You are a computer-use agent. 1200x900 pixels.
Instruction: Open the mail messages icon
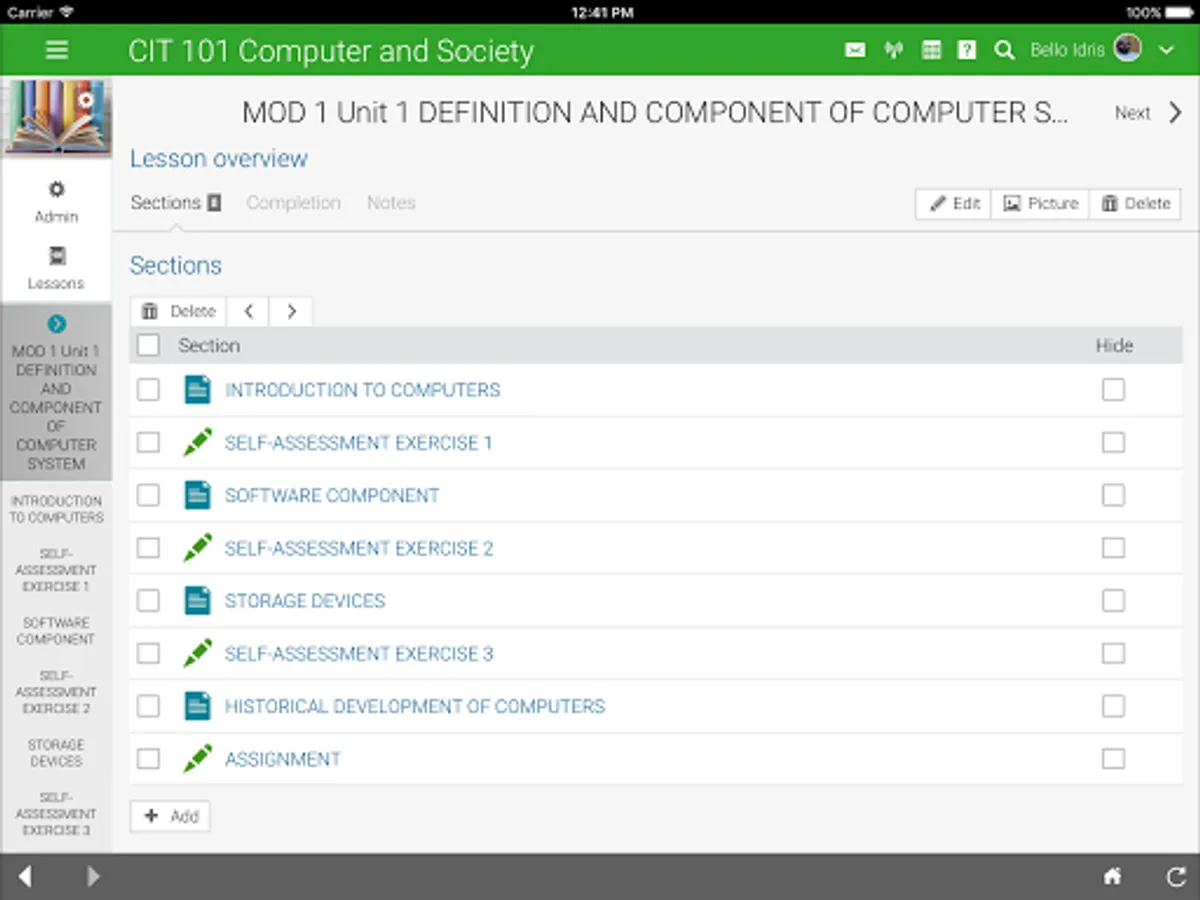(855, 50)
